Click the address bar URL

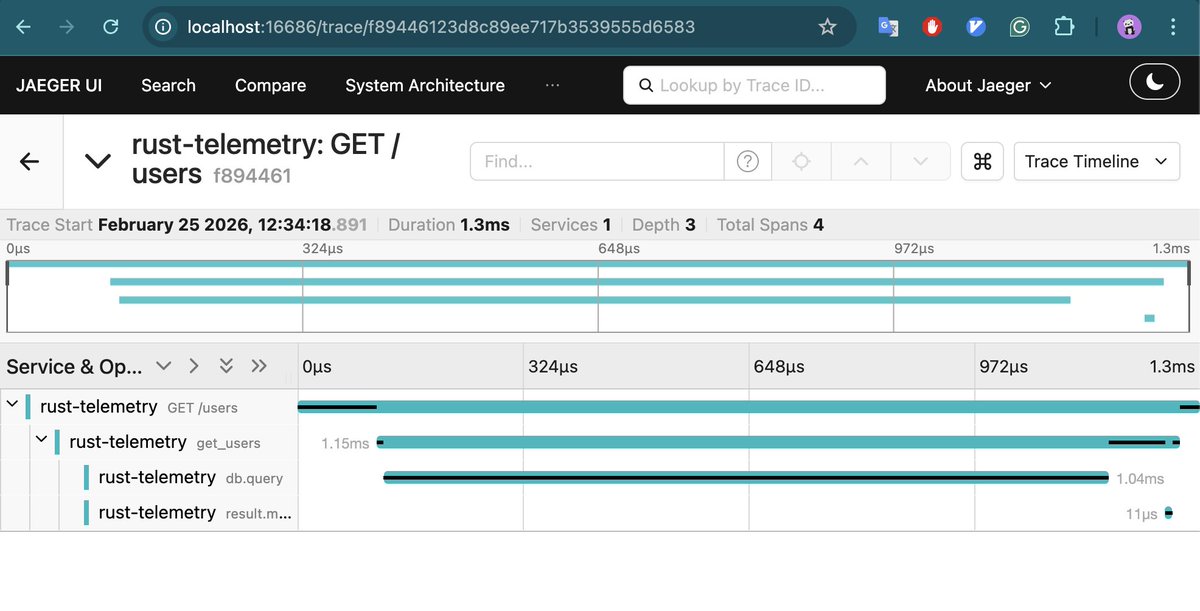point(441,27)
